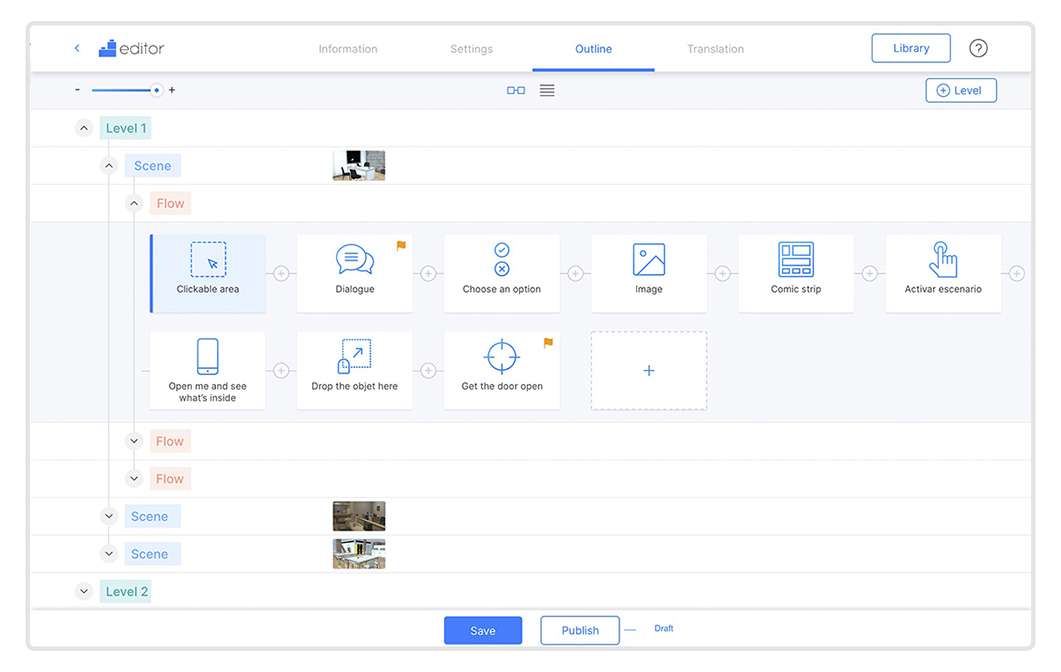Save the project
Viewport: 1061px width, 672px height.
pyautogui.click(x=482, y=630)
